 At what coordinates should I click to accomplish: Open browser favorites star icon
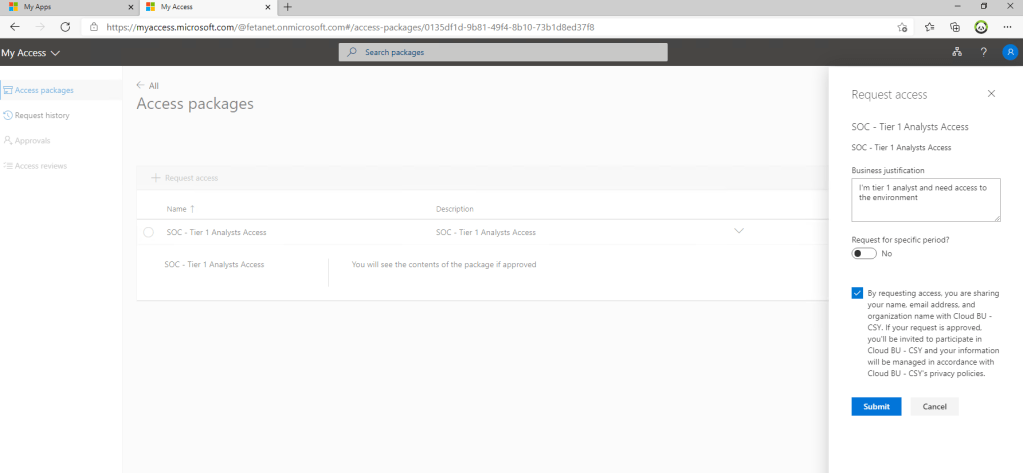929,27
